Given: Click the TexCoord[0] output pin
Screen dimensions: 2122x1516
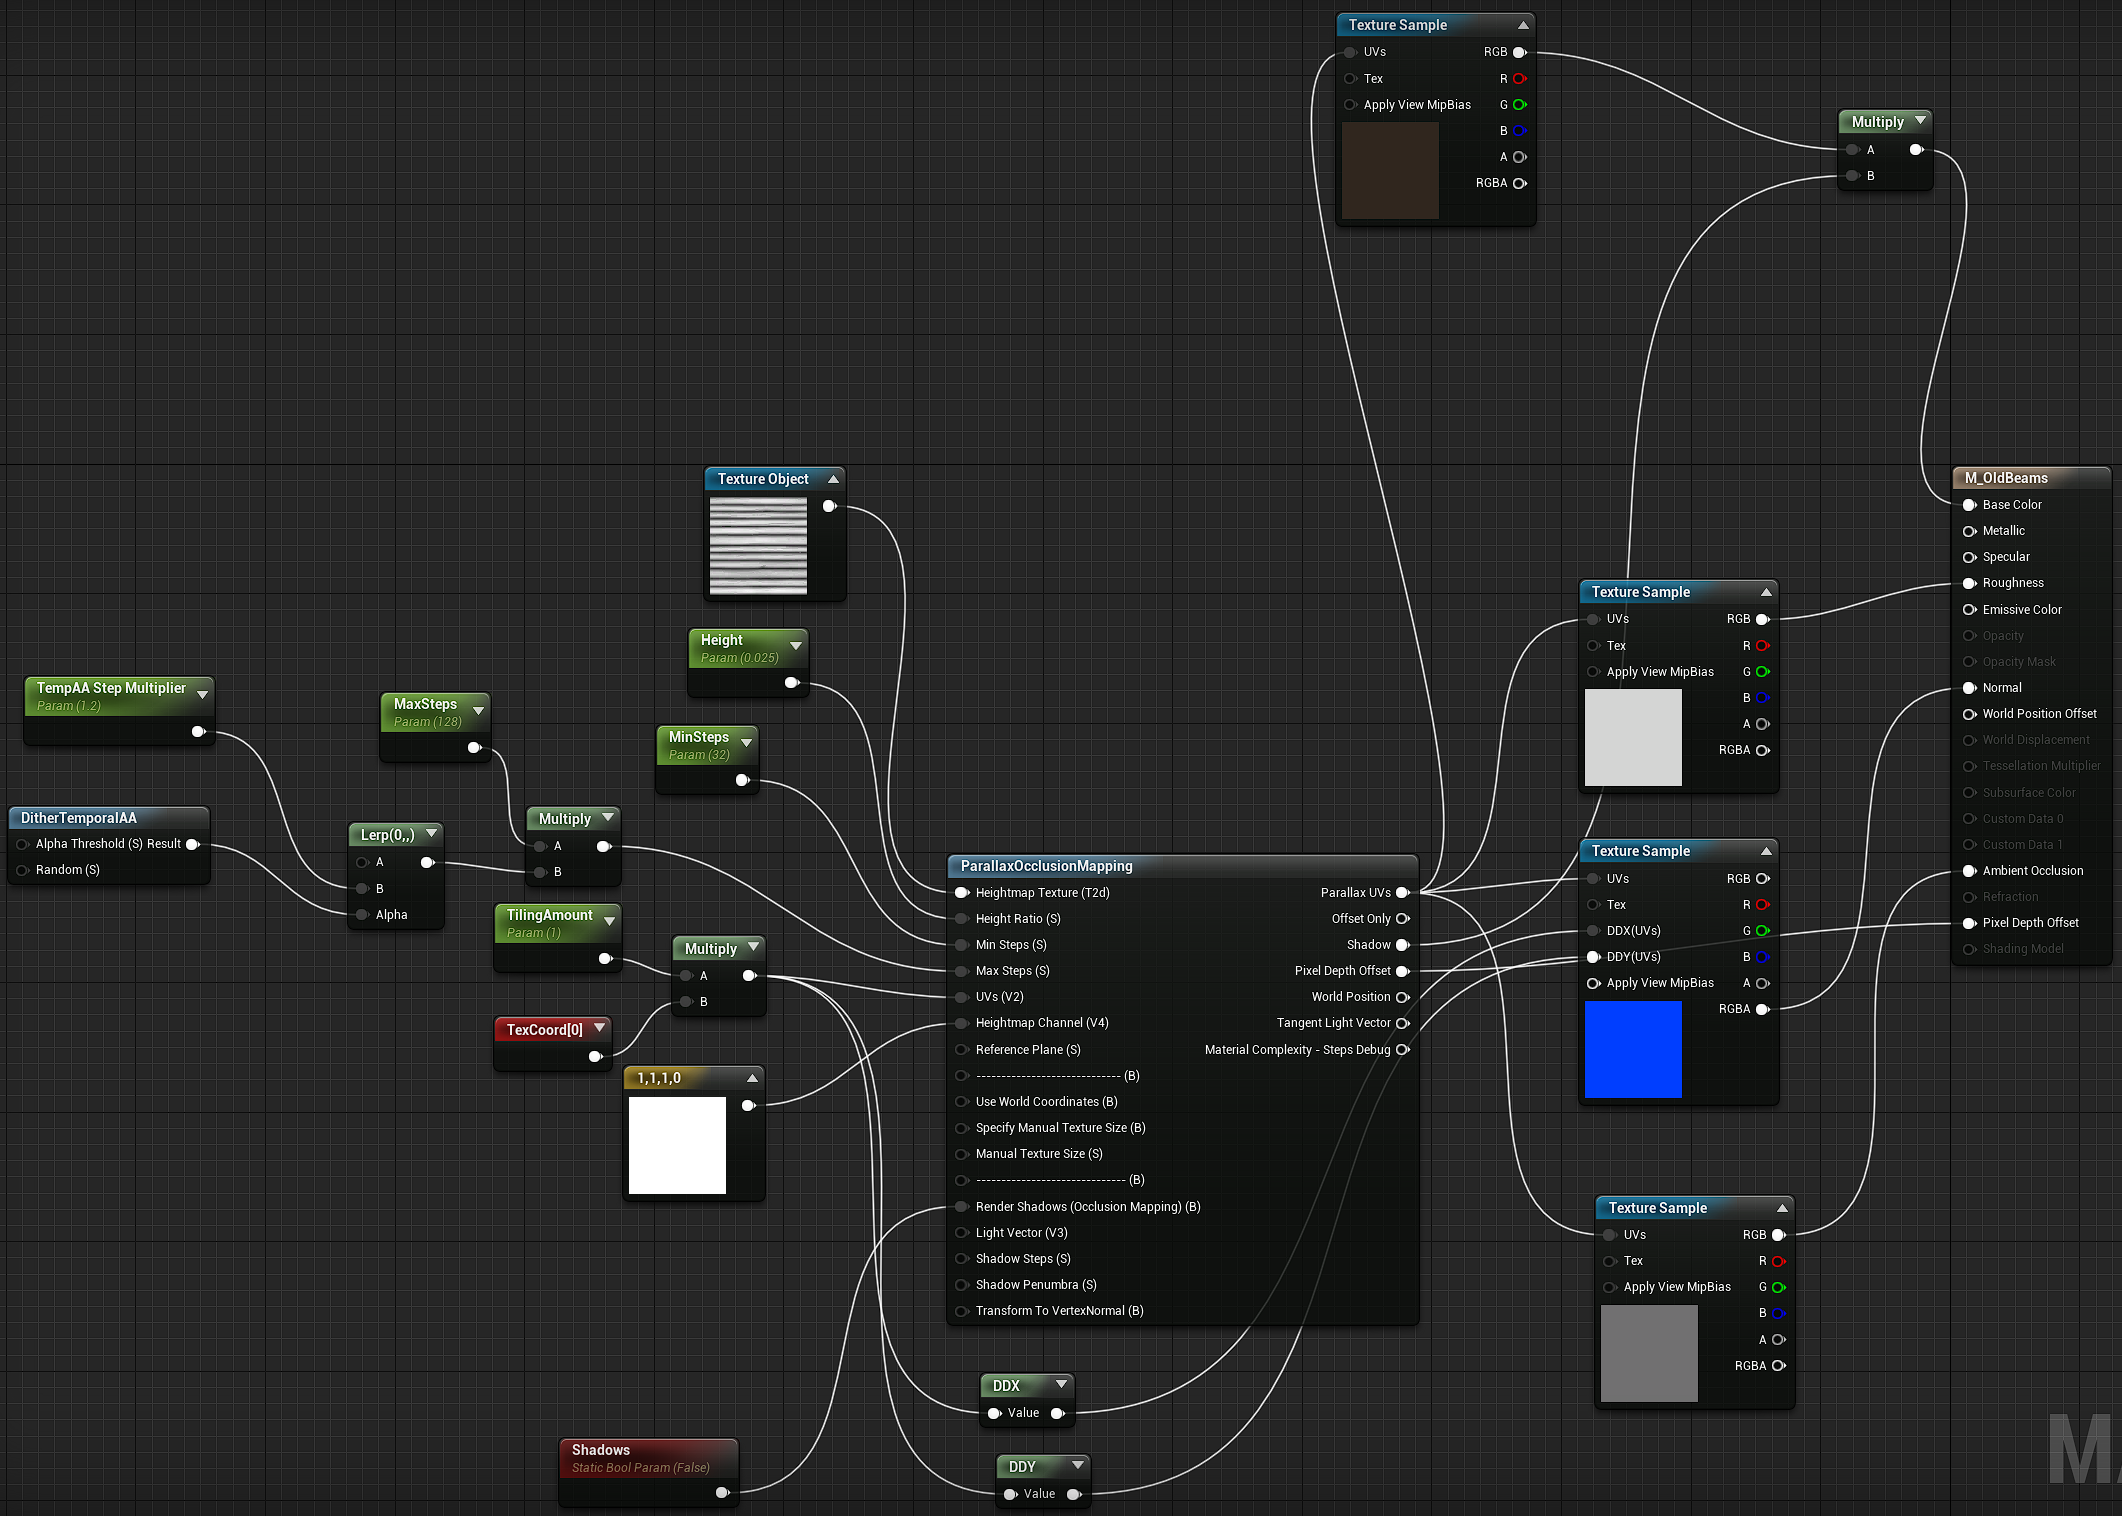Looking at the screenshot, I should coord(596,1056).
